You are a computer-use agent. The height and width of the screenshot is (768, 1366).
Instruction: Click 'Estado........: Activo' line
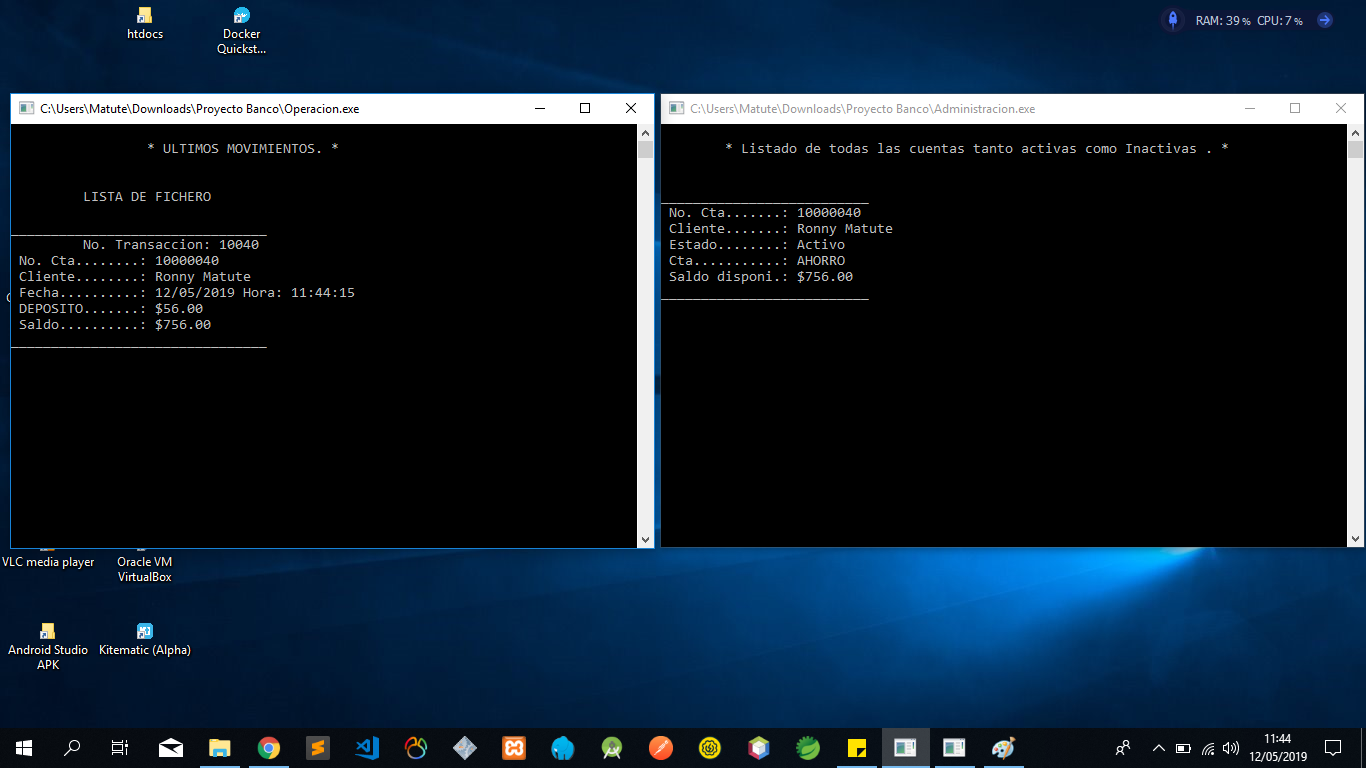757,245
